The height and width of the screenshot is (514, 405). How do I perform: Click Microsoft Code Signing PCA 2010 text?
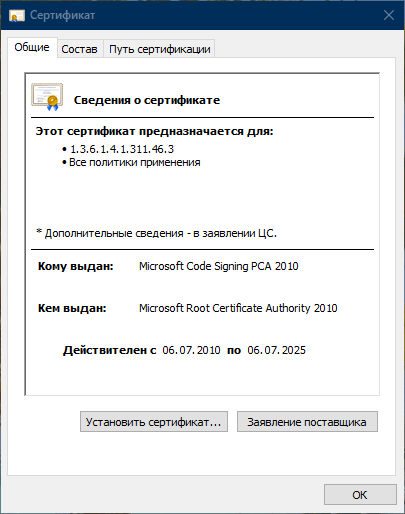219,266
